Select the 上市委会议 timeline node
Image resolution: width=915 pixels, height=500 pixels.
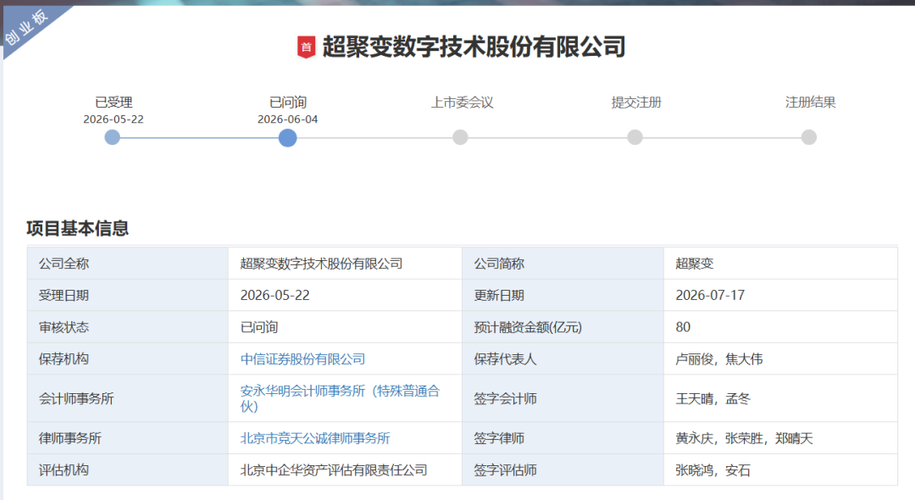(460, 138)
